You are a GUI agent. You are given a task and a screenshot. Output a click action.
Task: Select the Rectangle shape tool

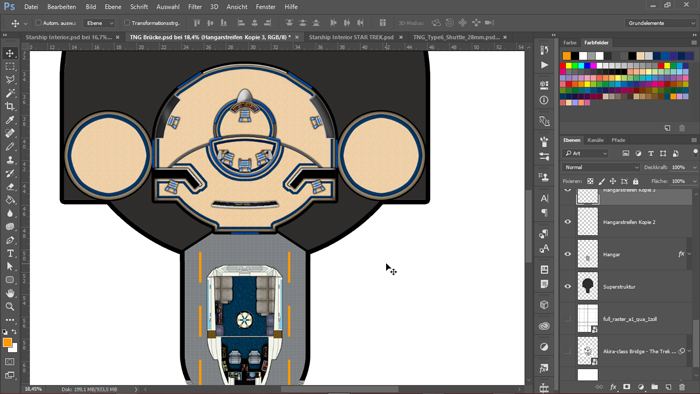[x=10, y=280]
